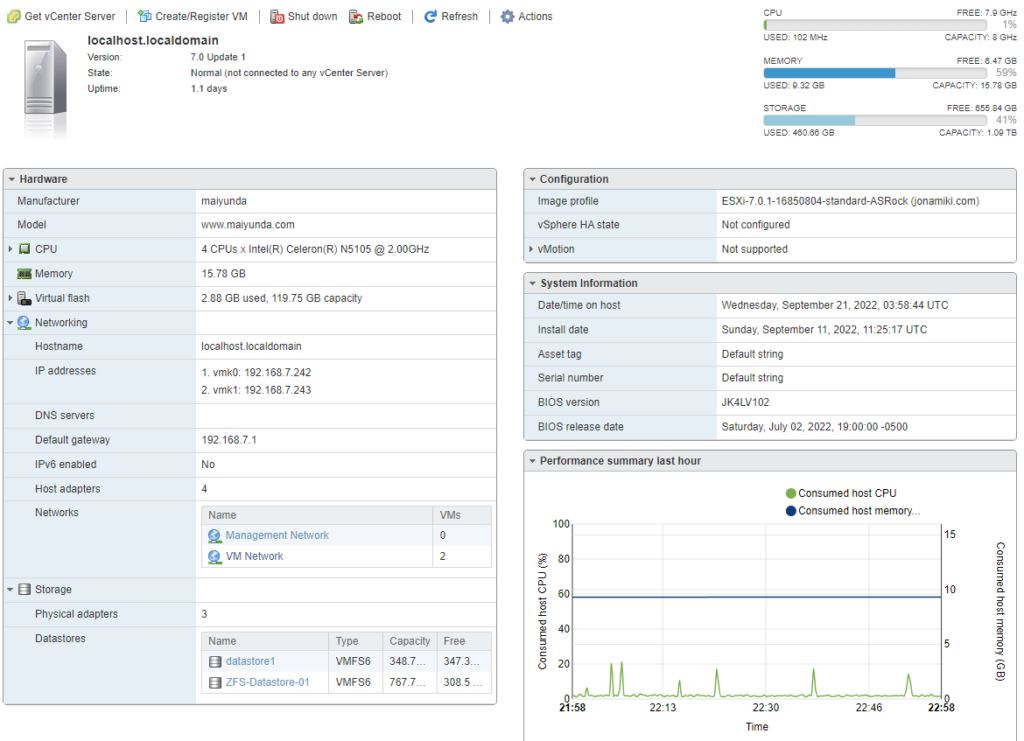This screenshot has width=1024, height=741.
Task: Open the Actions menu
Action: click(x=526, y=16)
